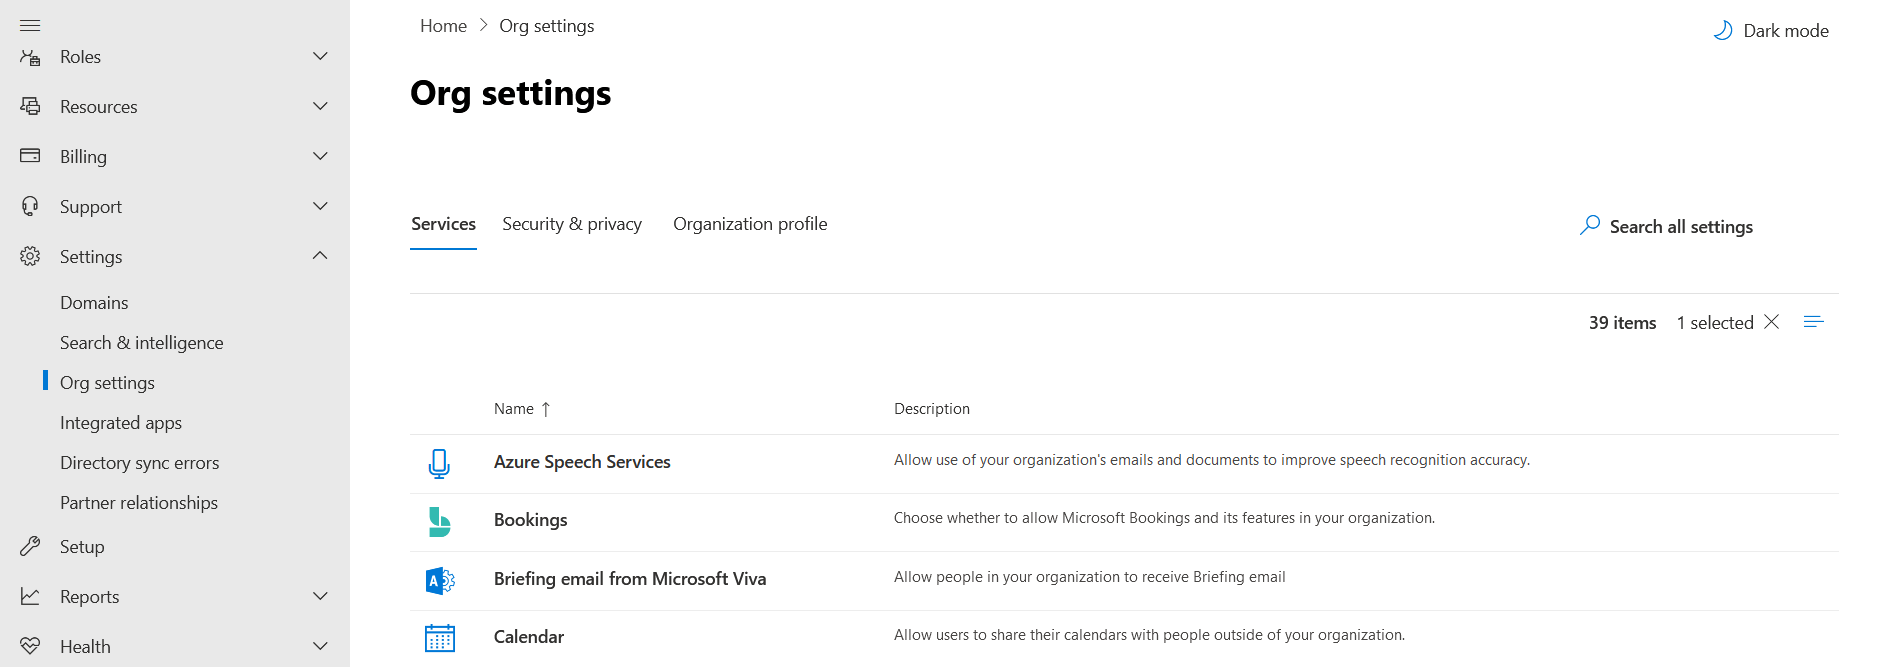Screen dimensions: 1893x667
Task: Expand the Resources section chevron
Action: [x=320, y=106]
